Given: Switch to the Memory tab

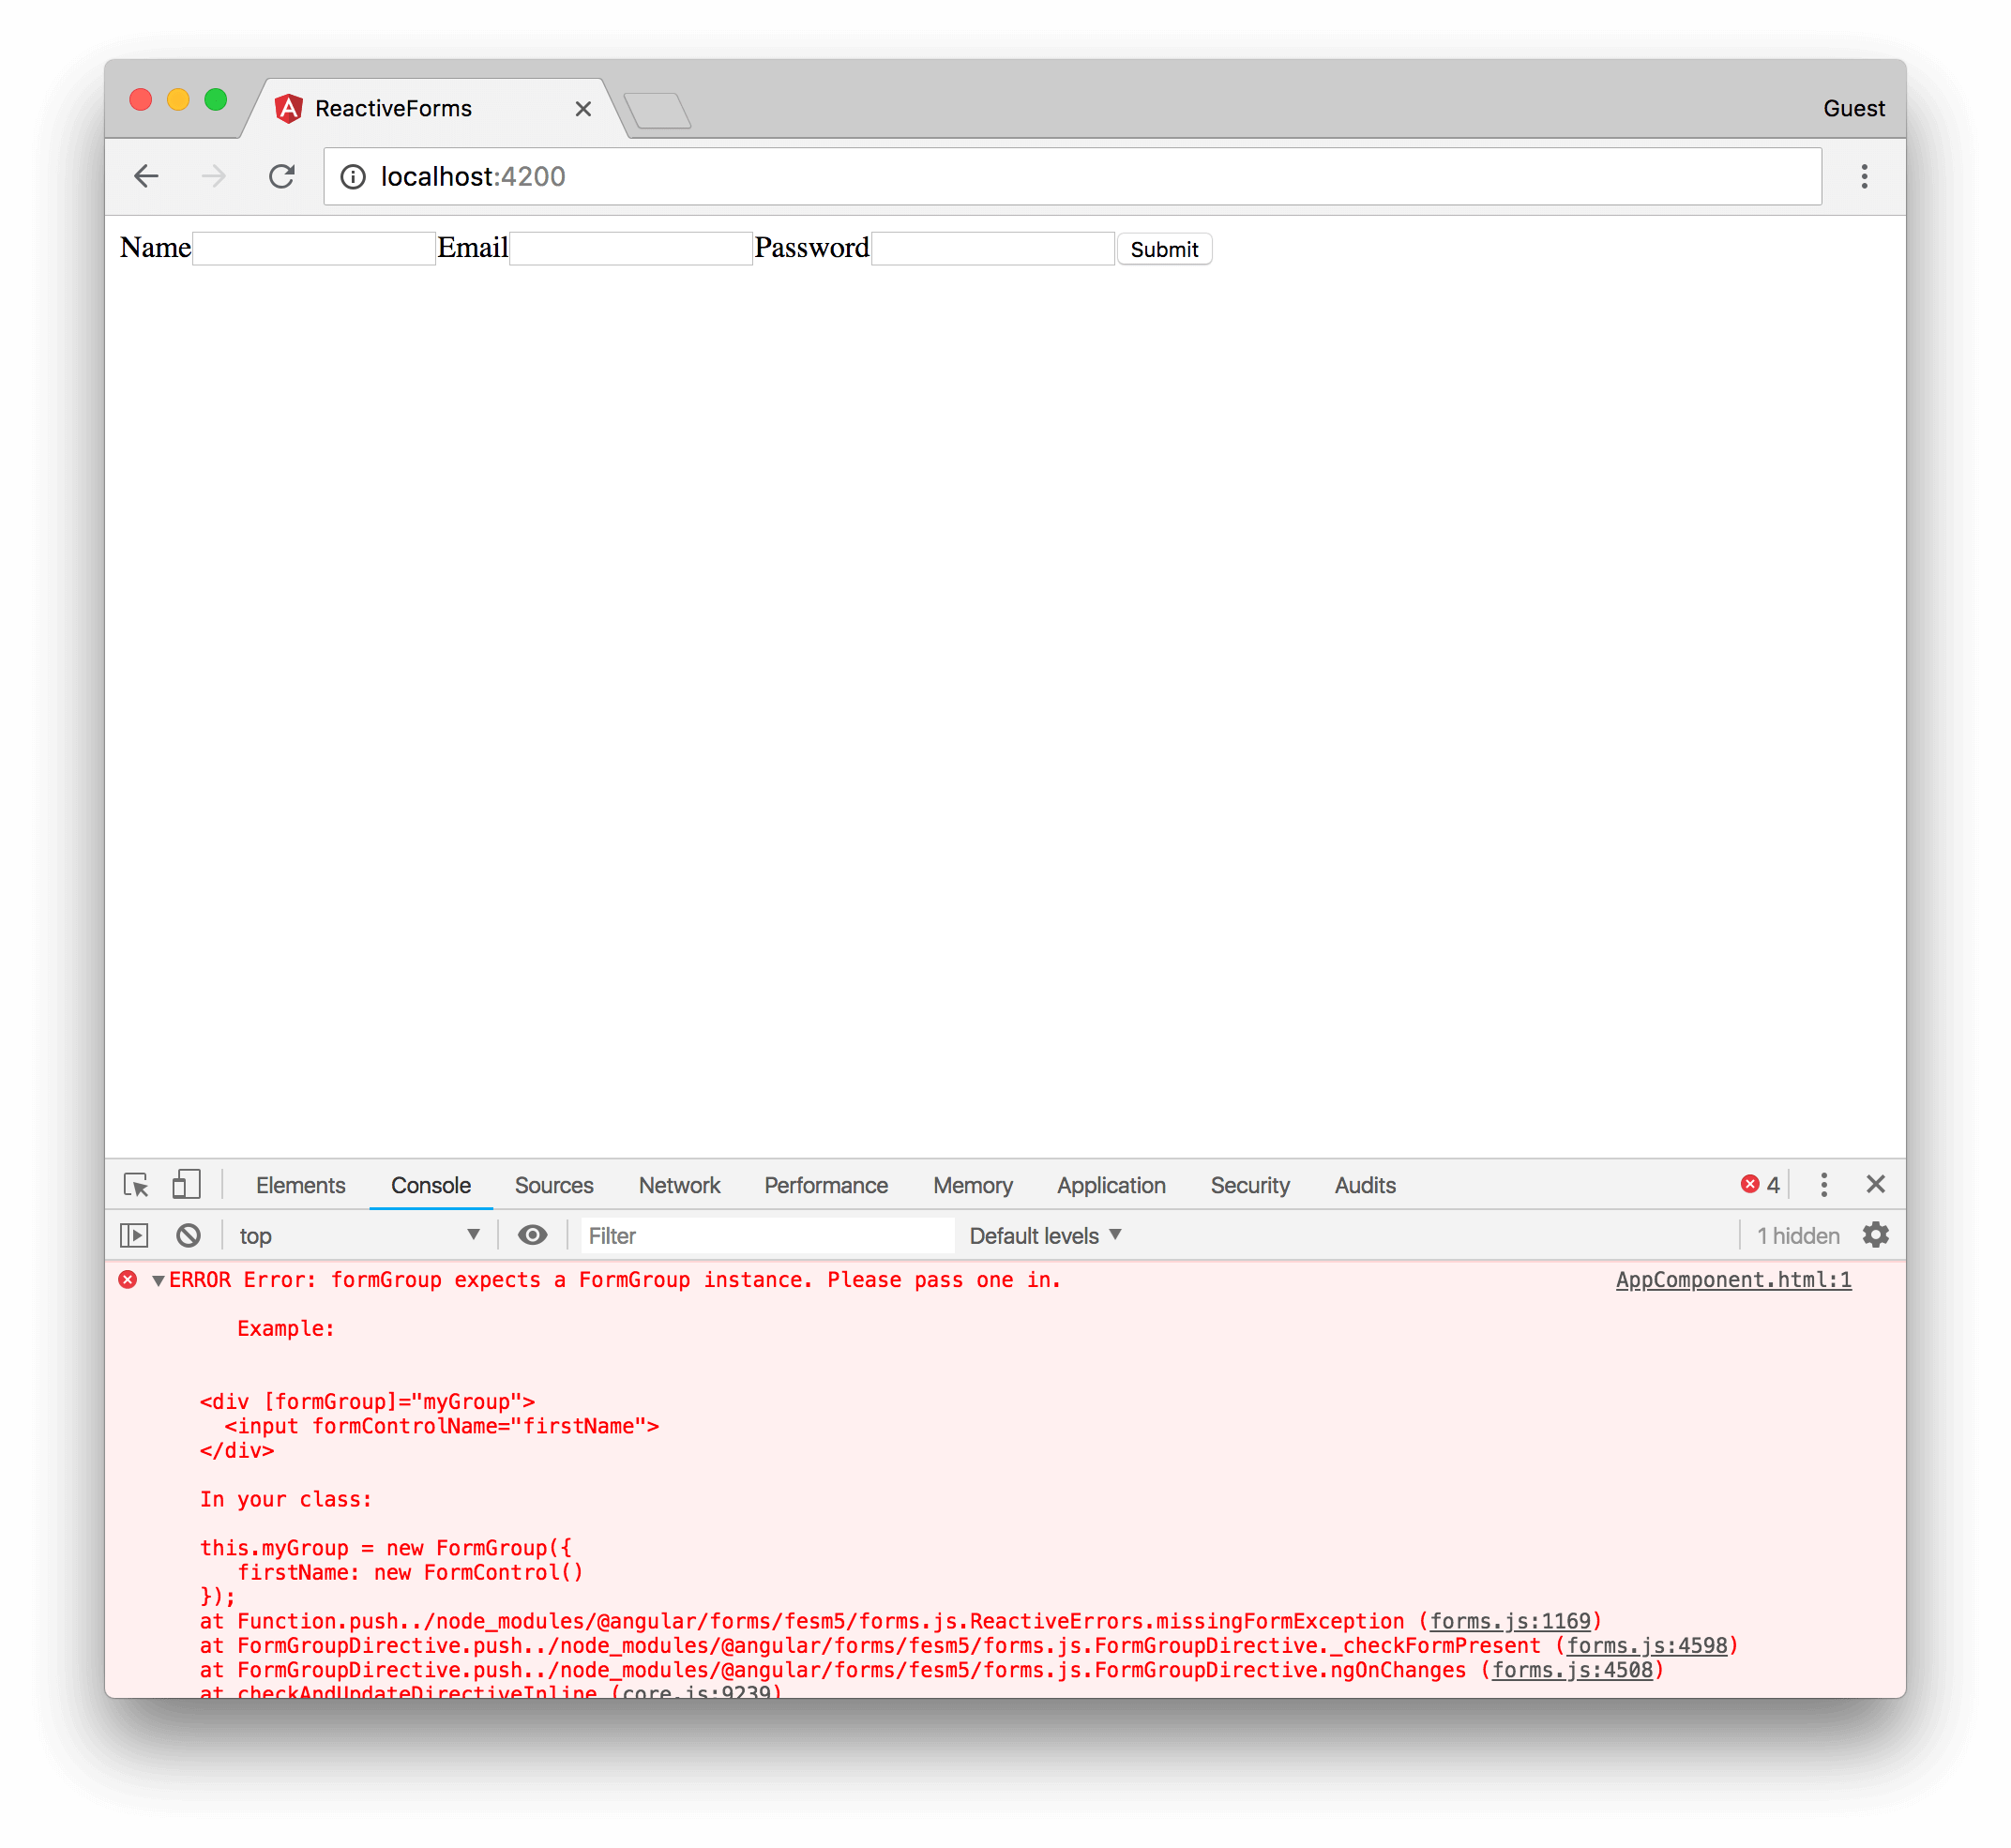Looking at the screenshot, I should click(x=973, y=1185).
